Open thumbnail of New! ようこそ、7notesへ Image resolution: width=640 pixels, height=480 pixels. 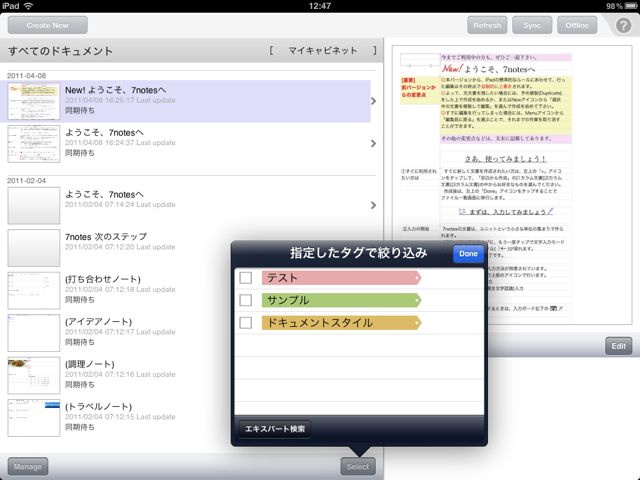34,101
